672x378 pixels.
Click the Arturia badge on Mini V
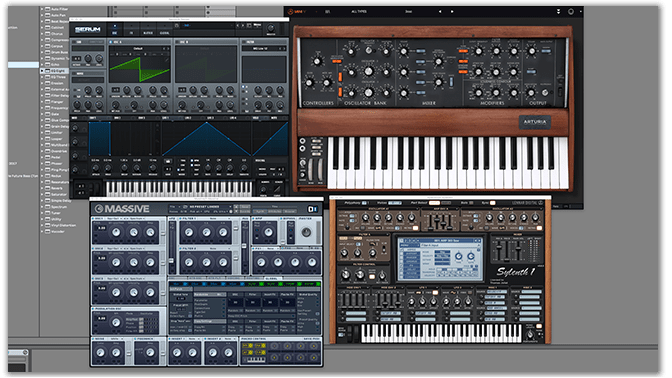[x=534, y=122]
